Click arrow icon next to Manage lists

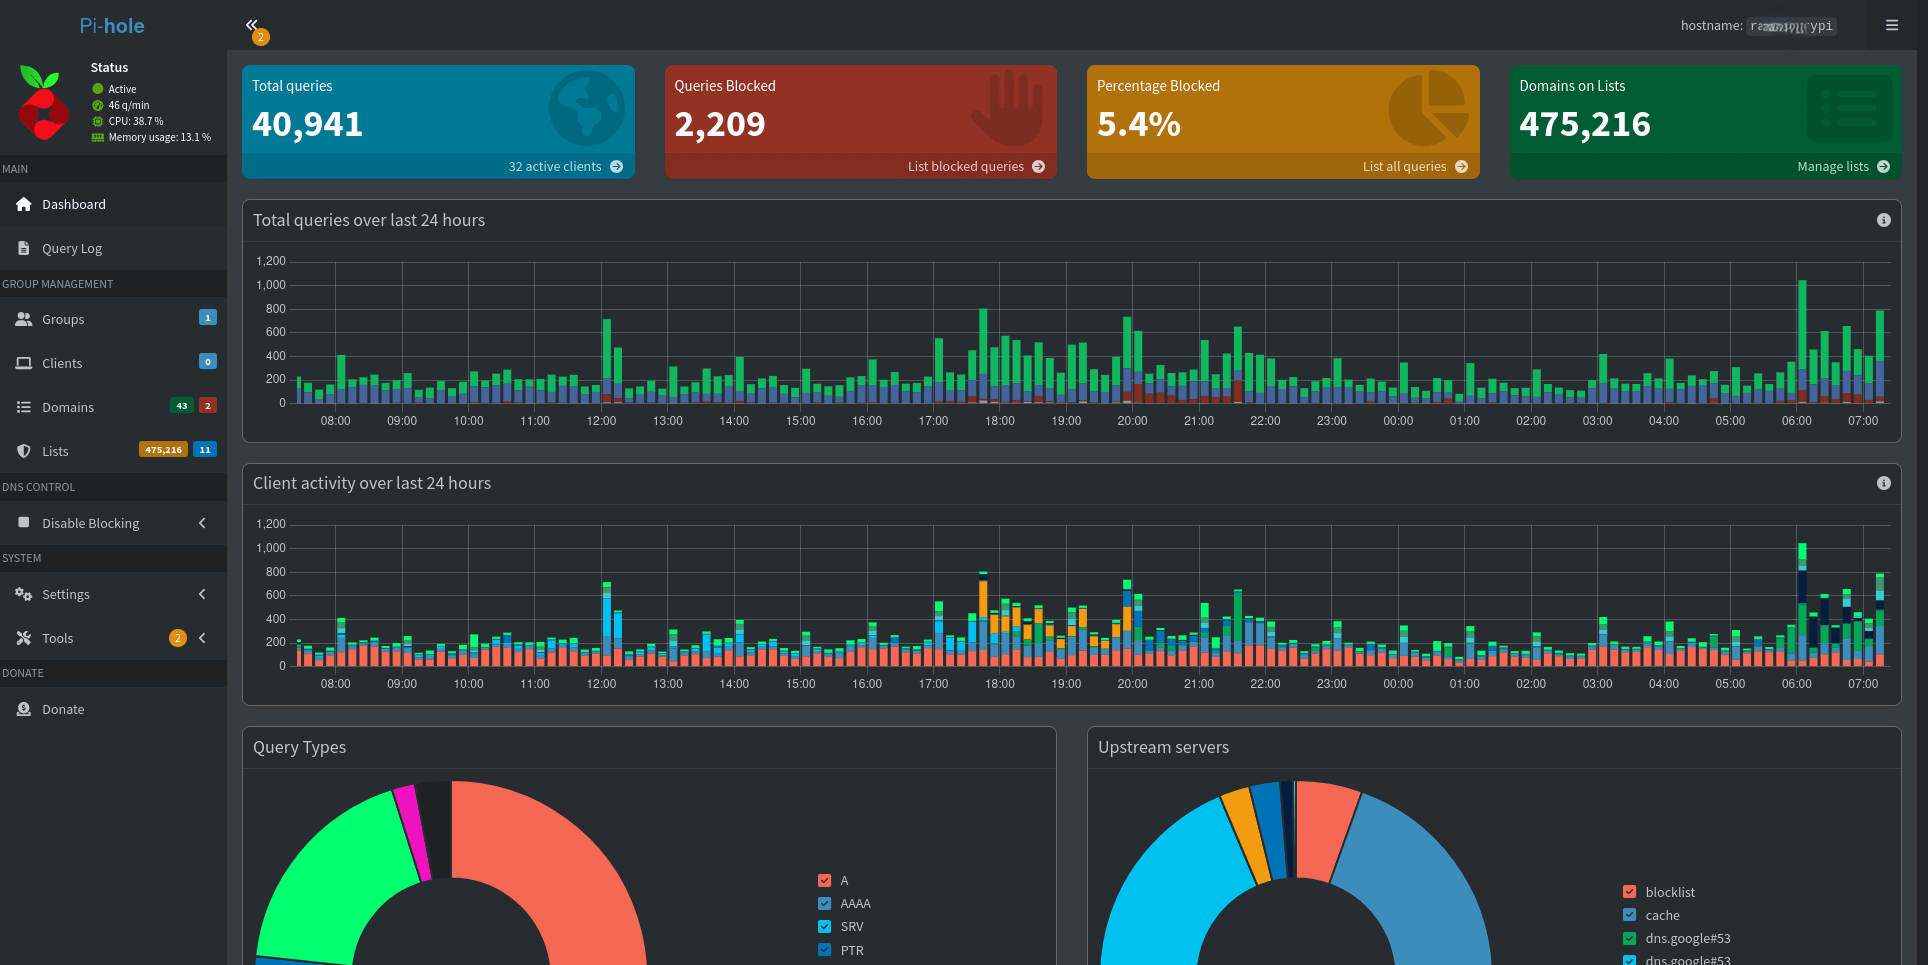coord(1883,167)
